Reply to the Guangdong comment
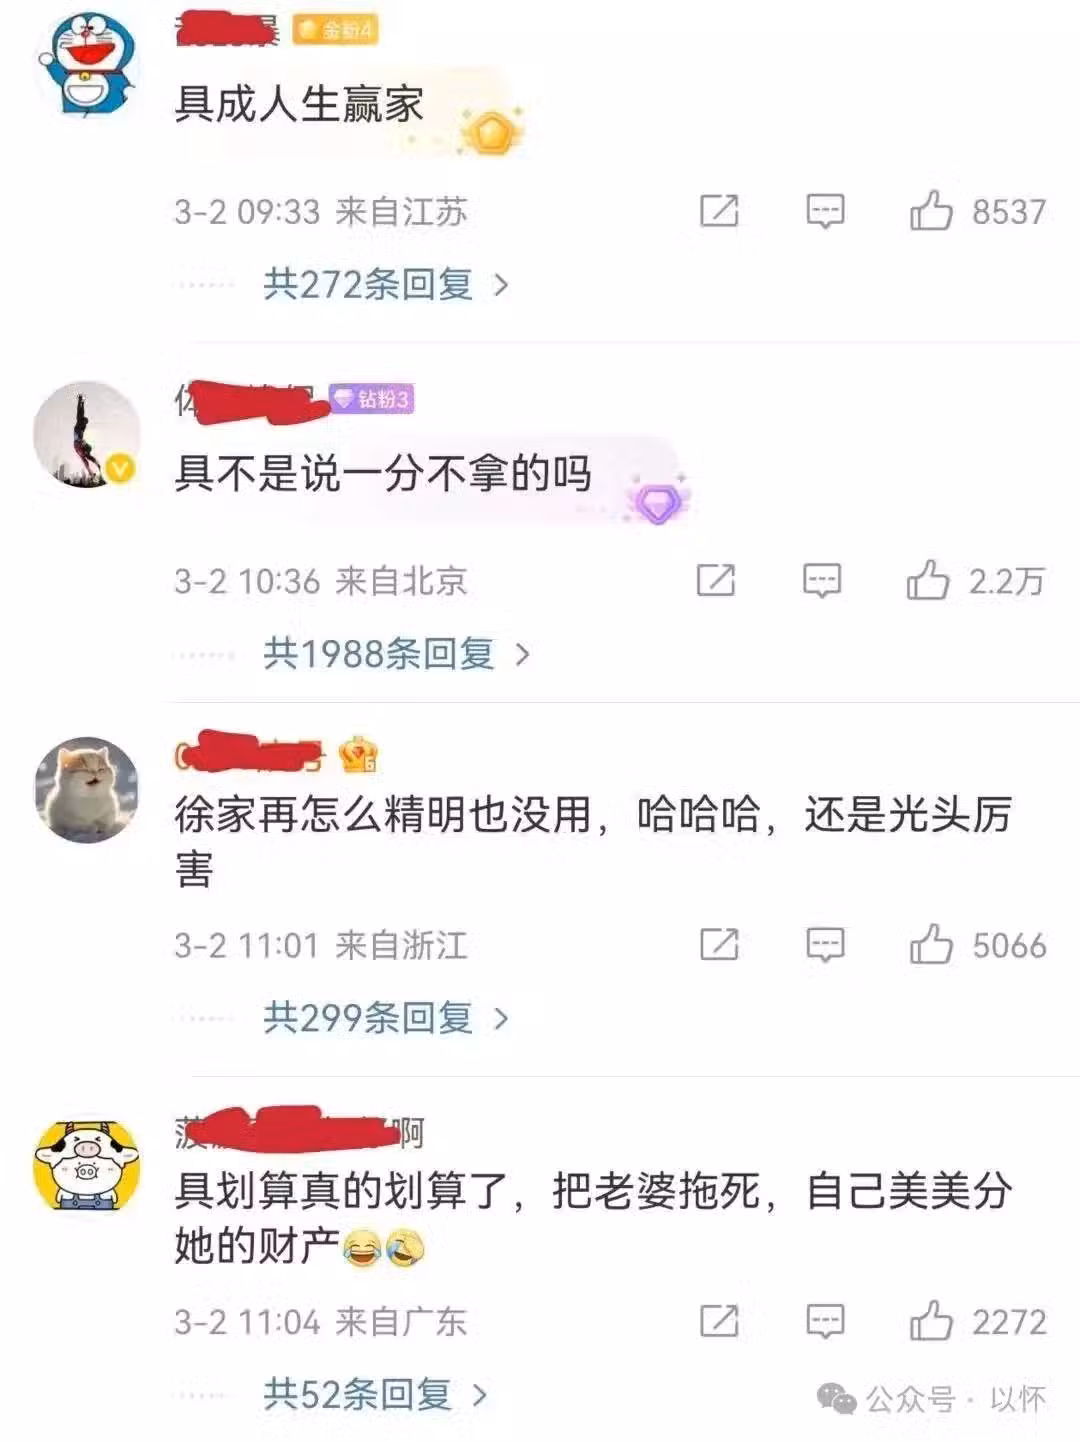This screenshot has width=1080, height=1442. (x=825, y=1321)
